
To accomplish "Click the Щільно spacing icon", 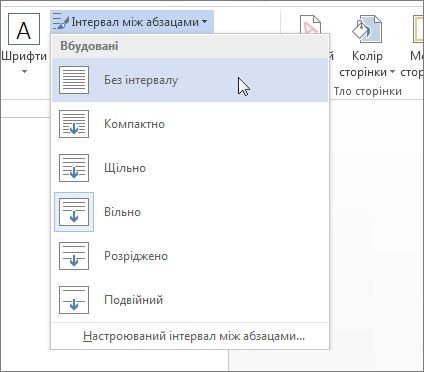I will (x=74, y=168).
